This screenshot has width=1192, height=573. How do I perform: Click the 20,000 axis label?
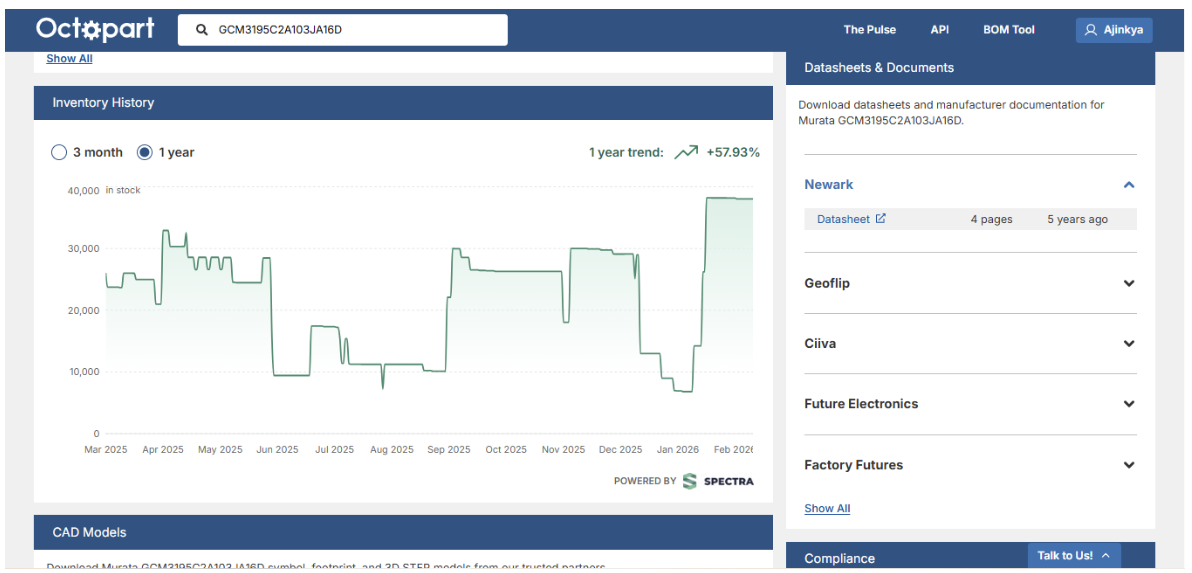tap(84, 311)
